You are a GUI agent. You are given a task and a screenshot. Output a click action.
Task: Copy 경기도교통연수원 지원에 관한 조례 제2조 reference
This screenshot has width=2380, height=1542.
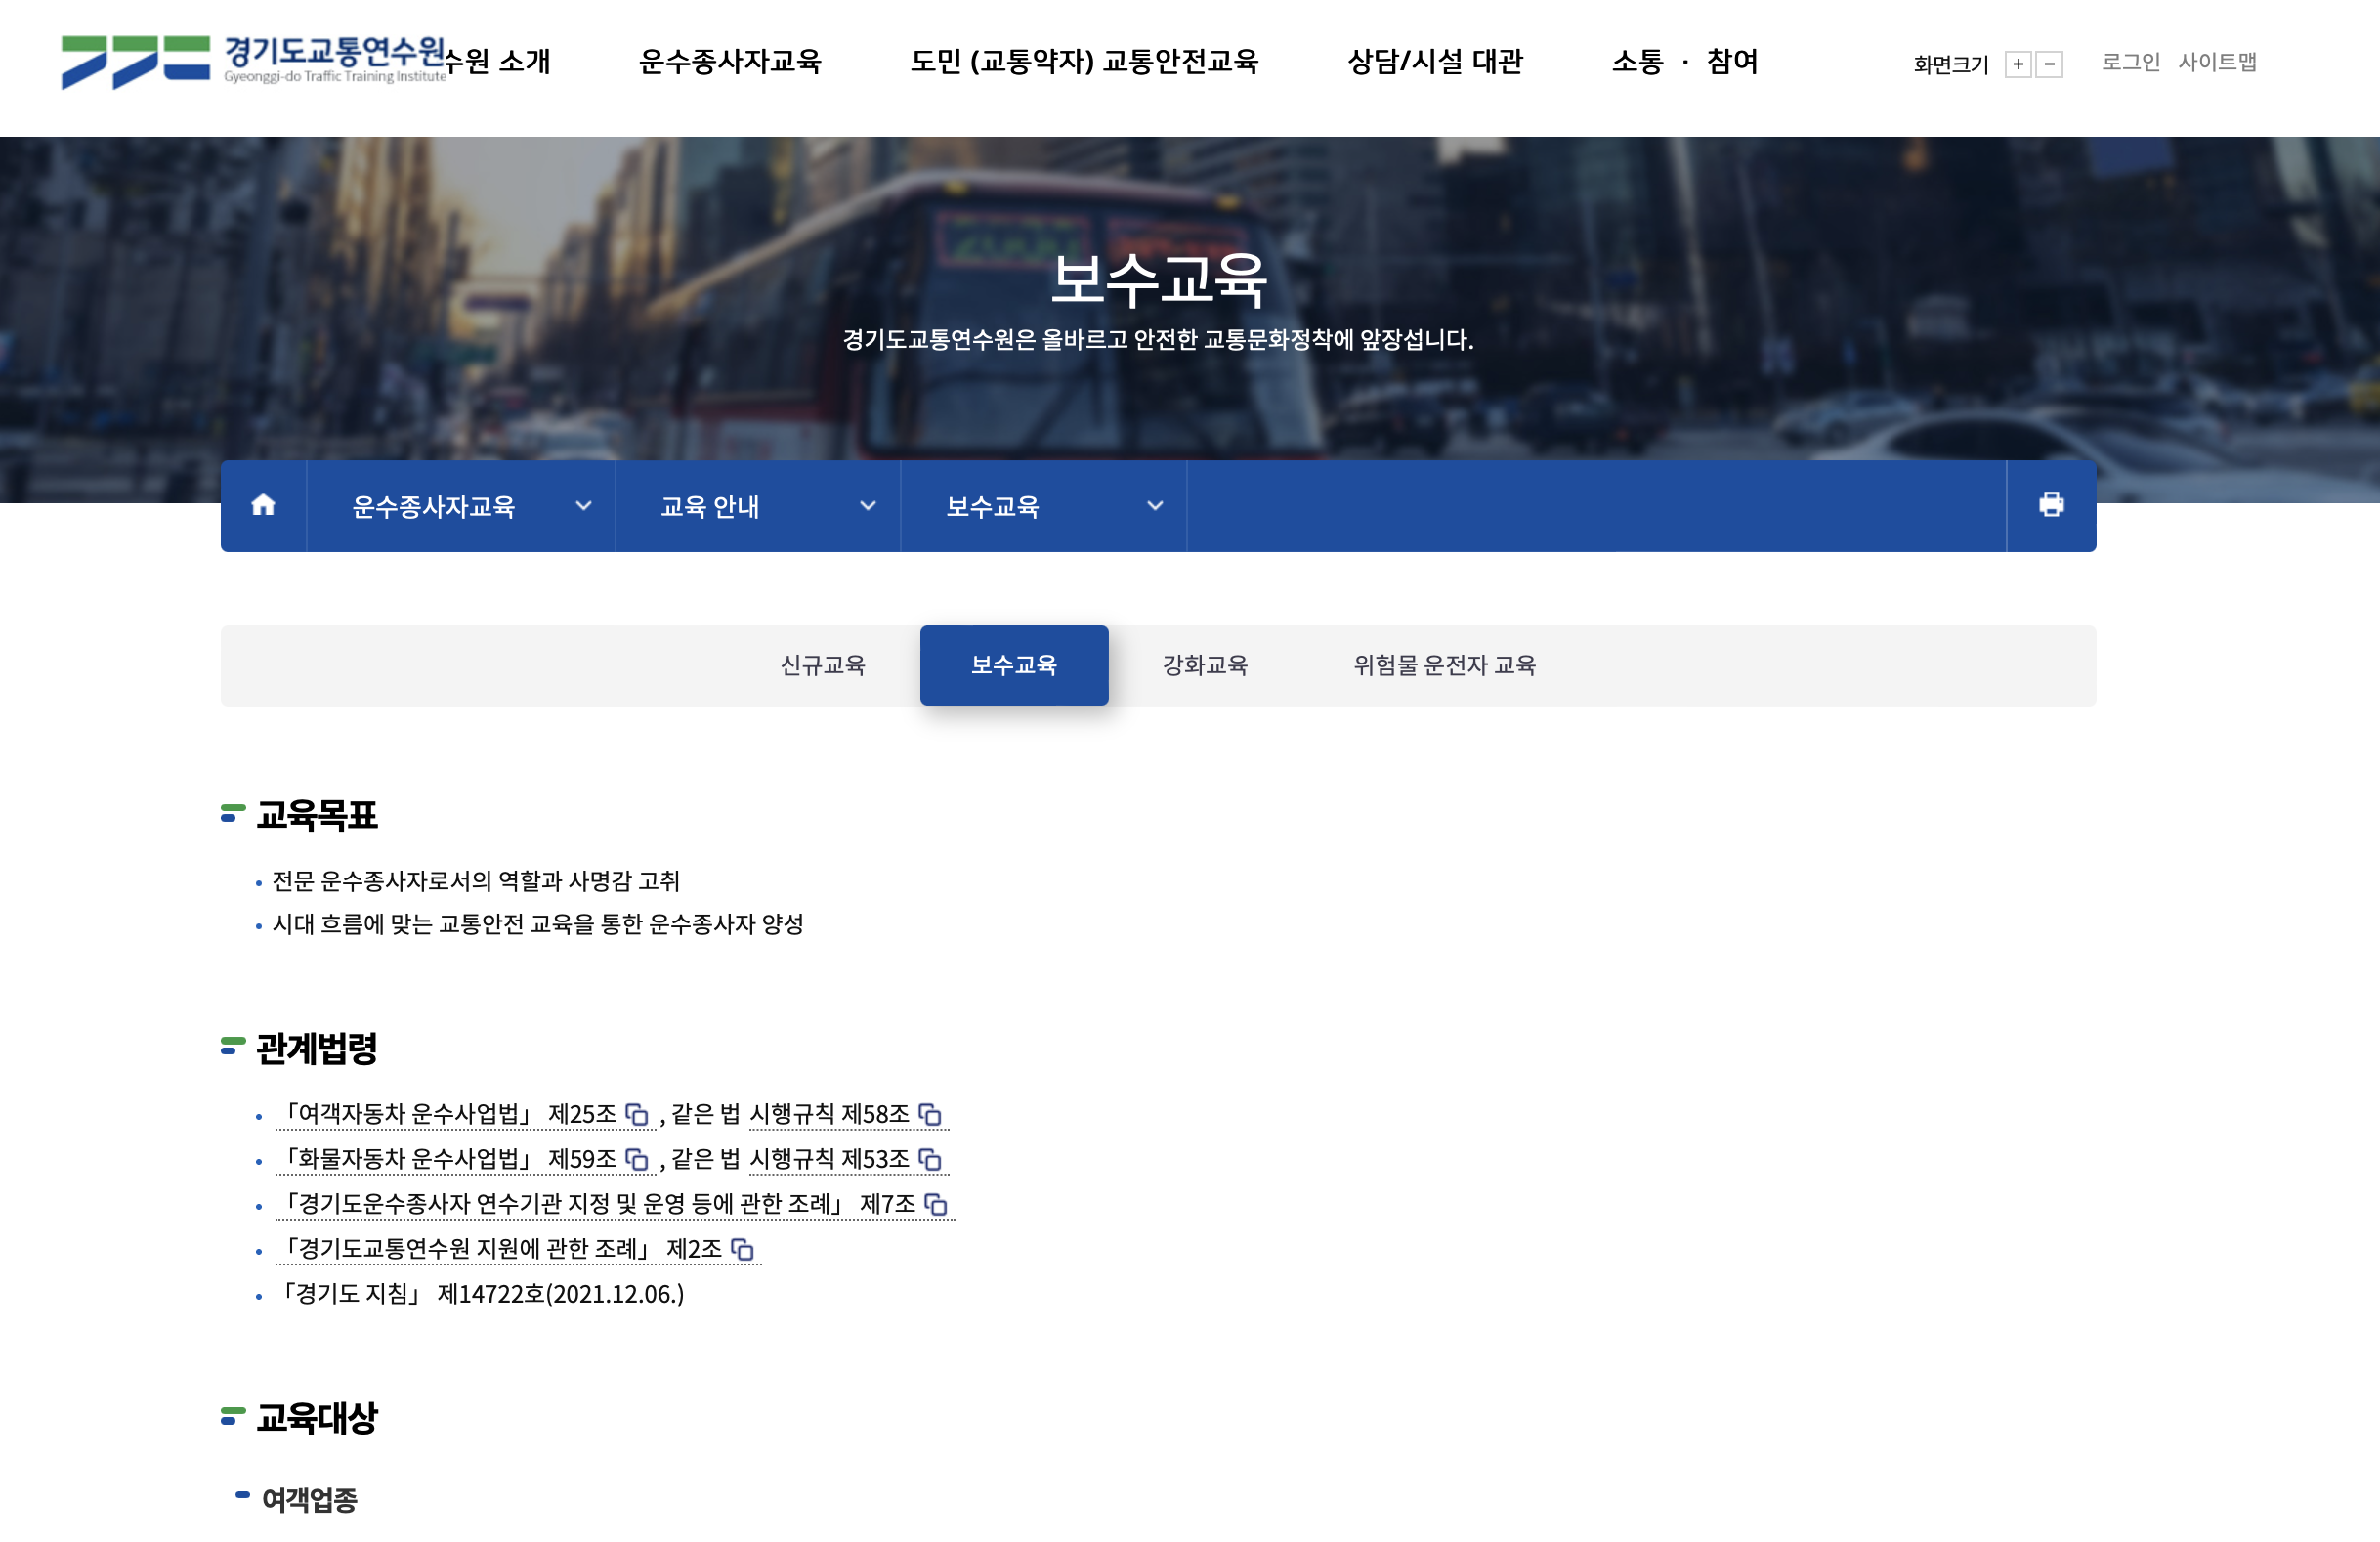pos(742,1250)
